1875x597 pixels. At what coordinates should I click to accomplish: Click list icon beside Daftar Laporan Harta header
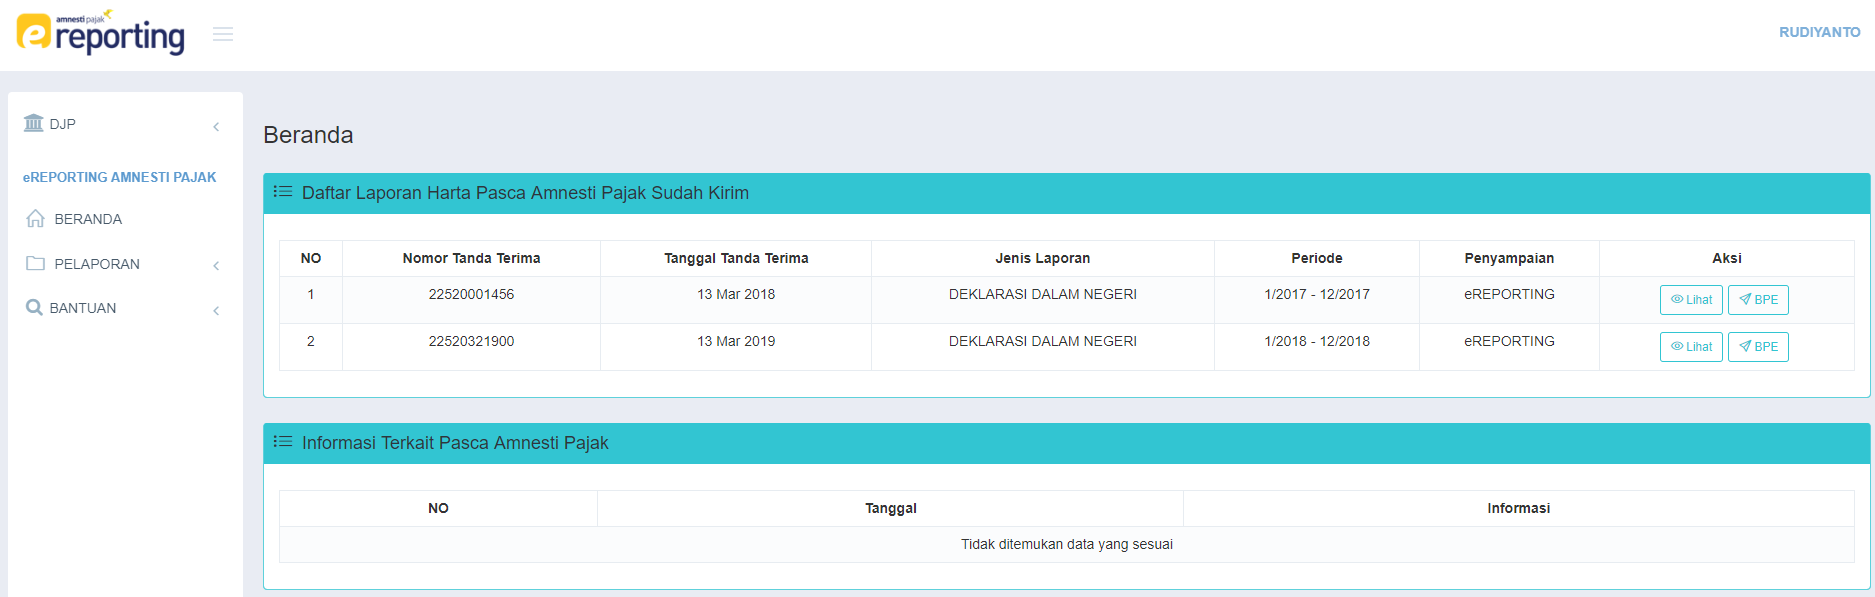[x=283, y=192]
